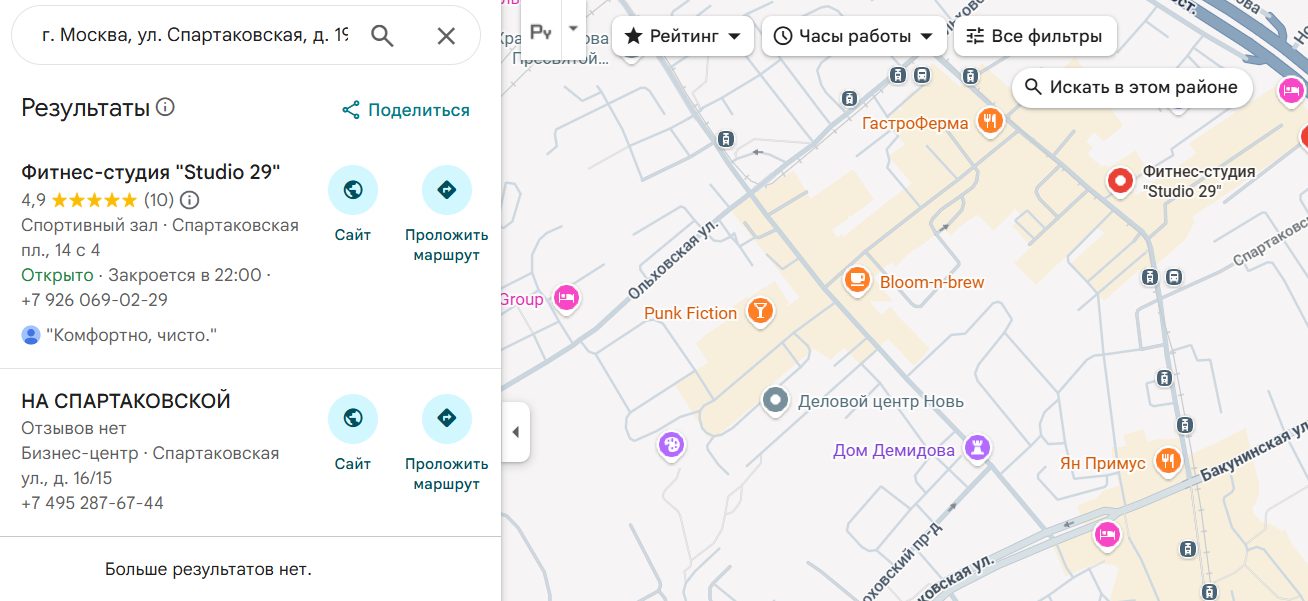Clear the search query with X icon
The width and height of the screenshot is (1308, 601).
click(x=446, y=36)
